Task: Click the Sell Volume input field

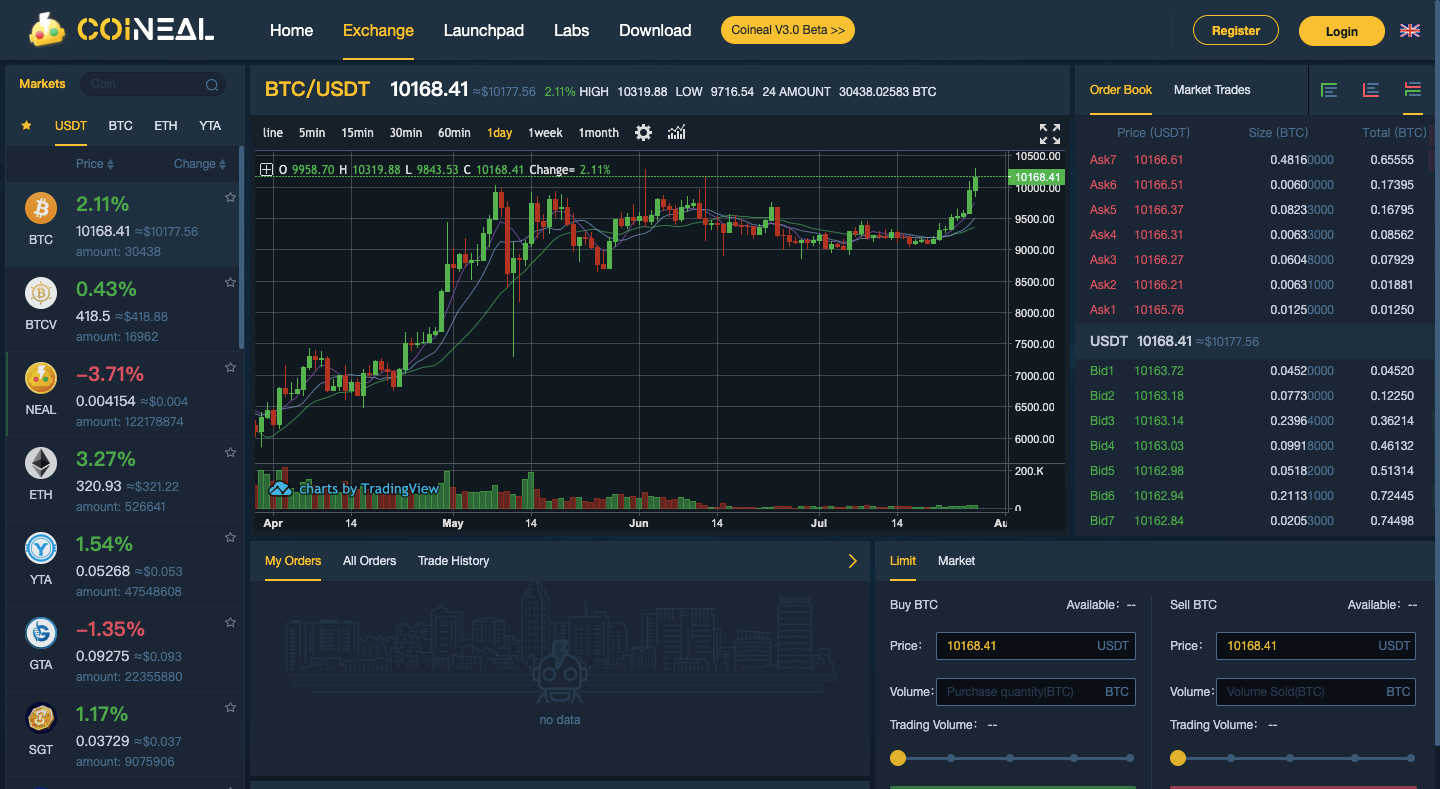Action: click(1316, 692)
